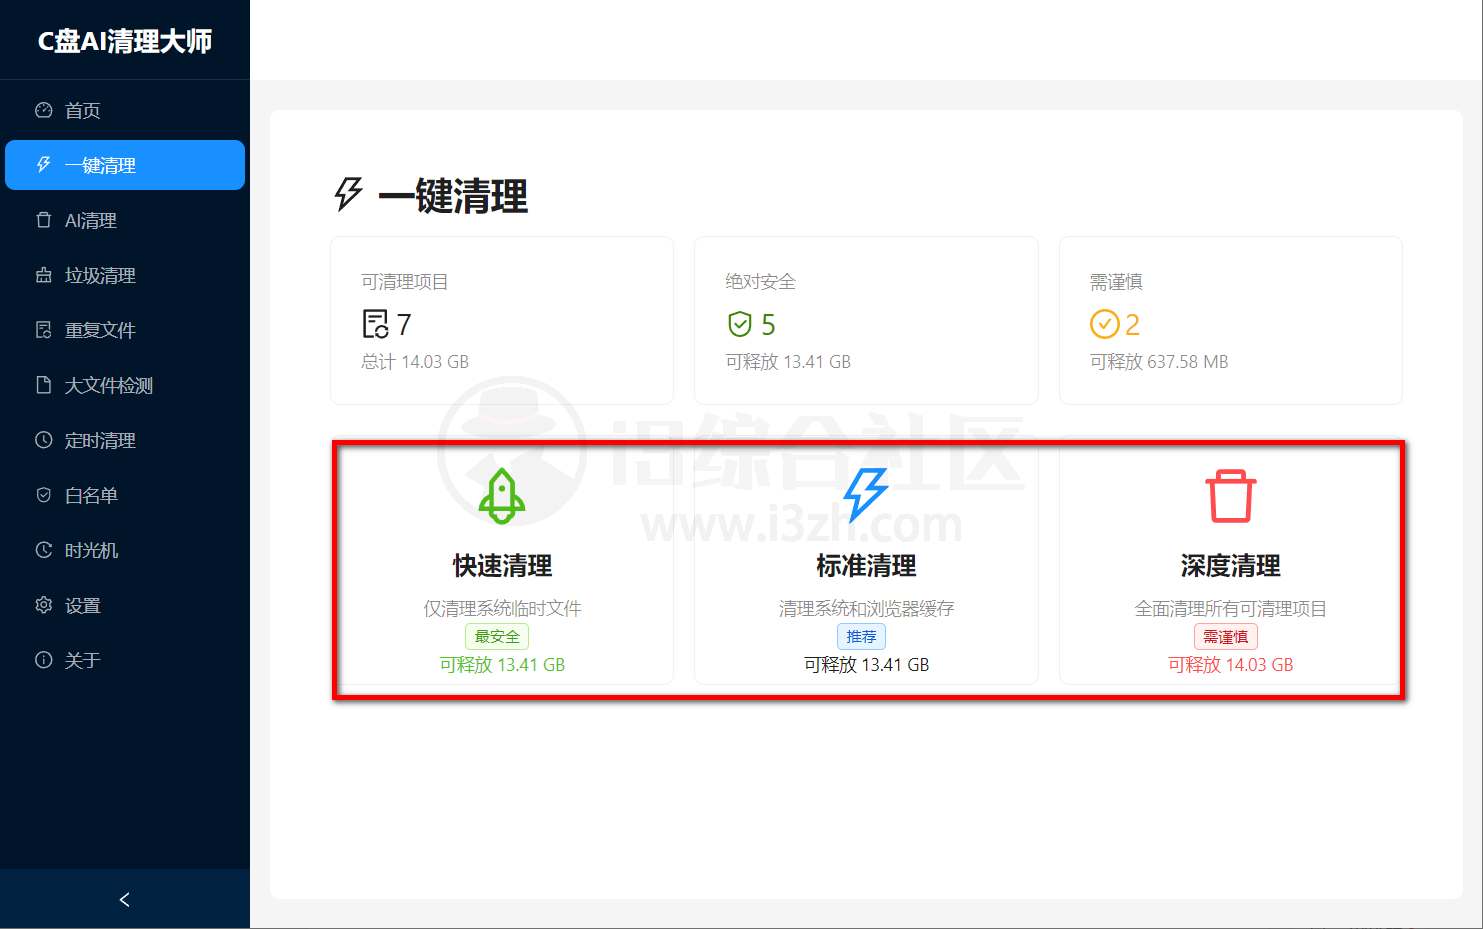Click the 推荐 badge under 标准清理
The width and height of the screenshot is (1483, 929).
pyautogui.click(x=862, y=636)
